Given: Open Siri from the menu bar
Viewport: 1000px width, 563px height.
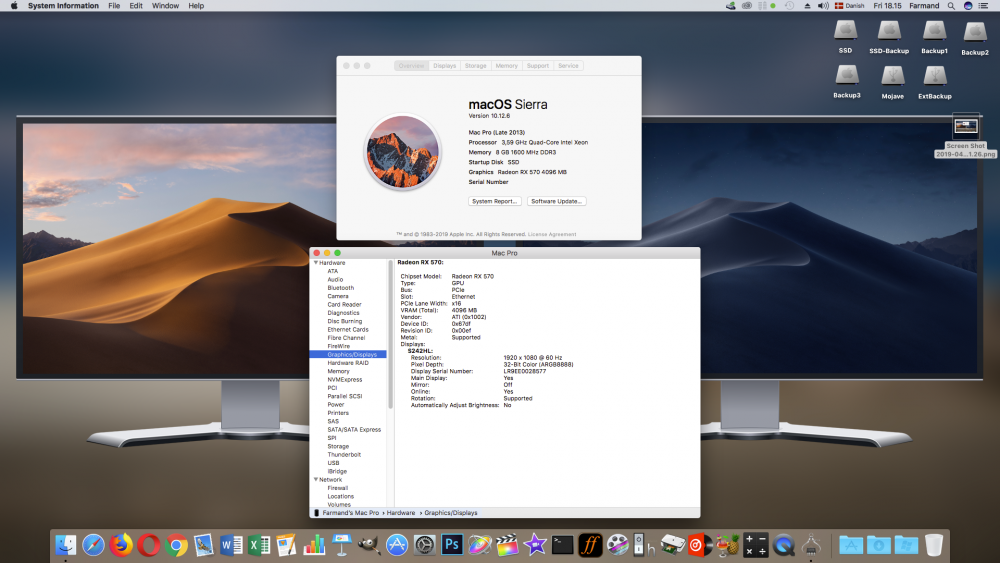Looking at the screenshot, I should point(968,6).
